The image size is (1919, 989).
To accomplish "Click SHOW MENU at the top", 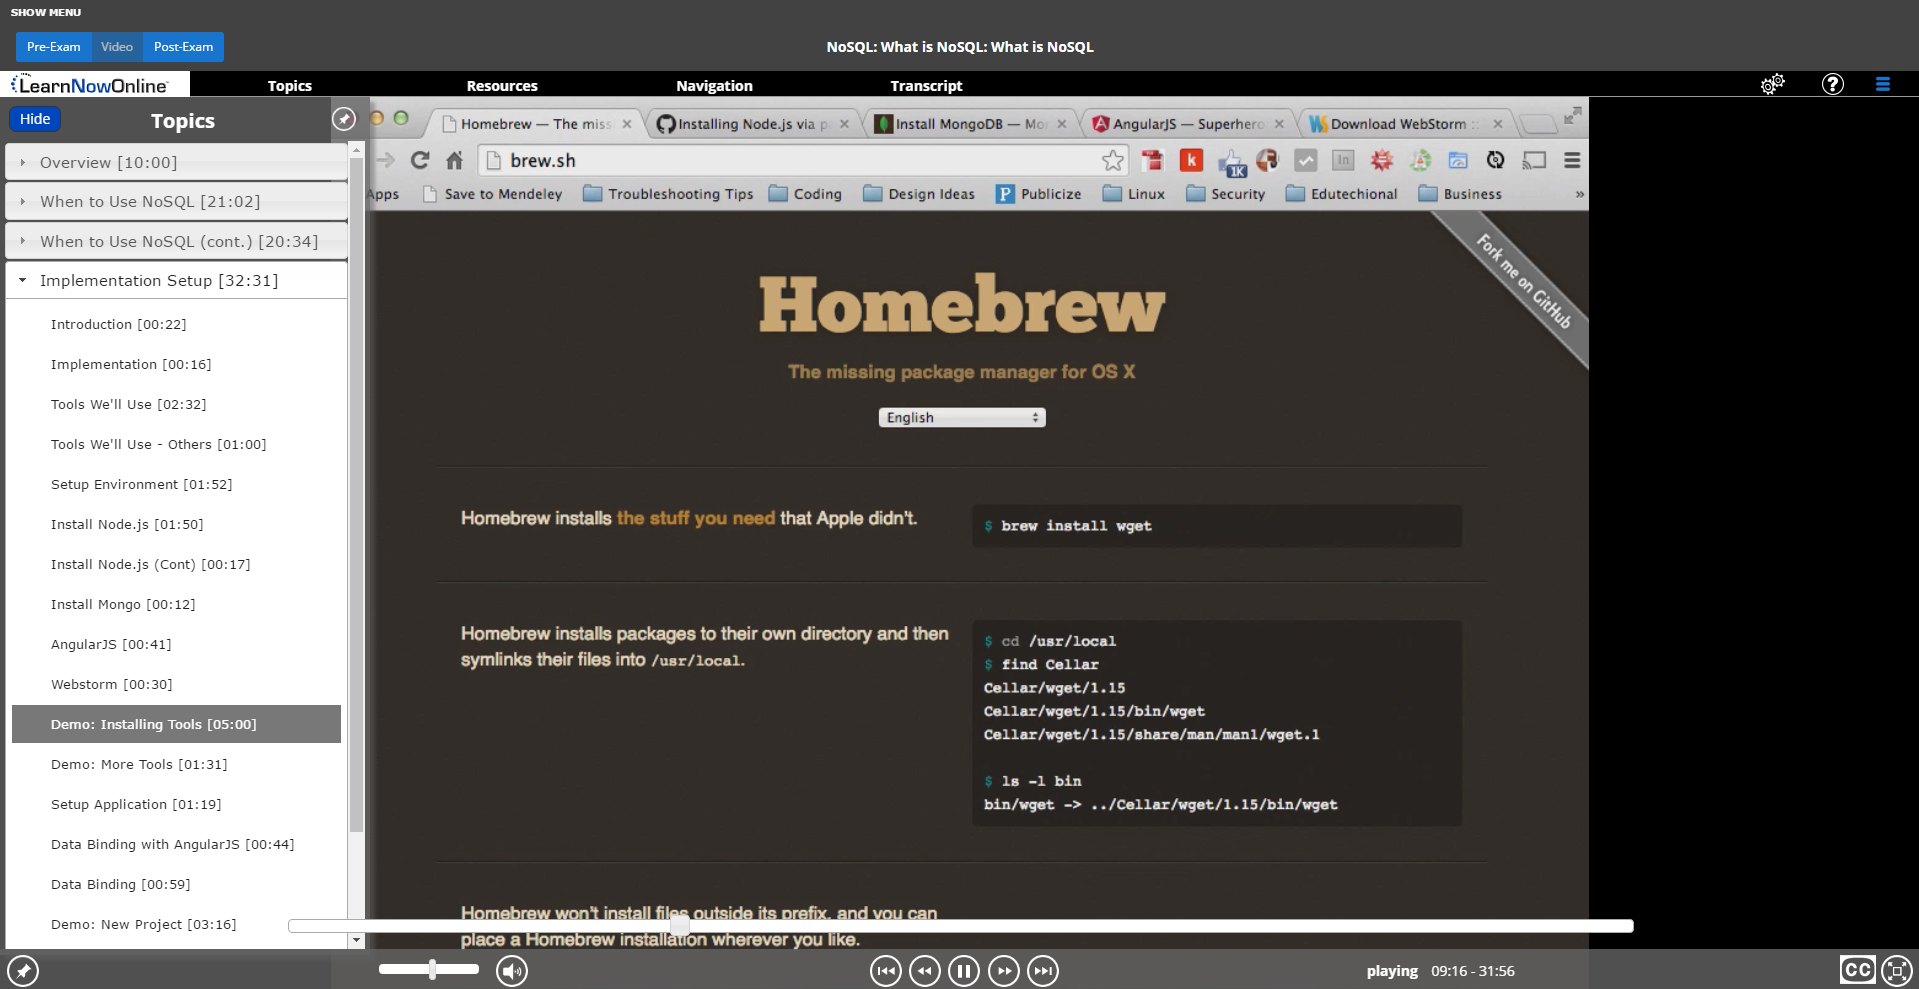I will 44,12.
